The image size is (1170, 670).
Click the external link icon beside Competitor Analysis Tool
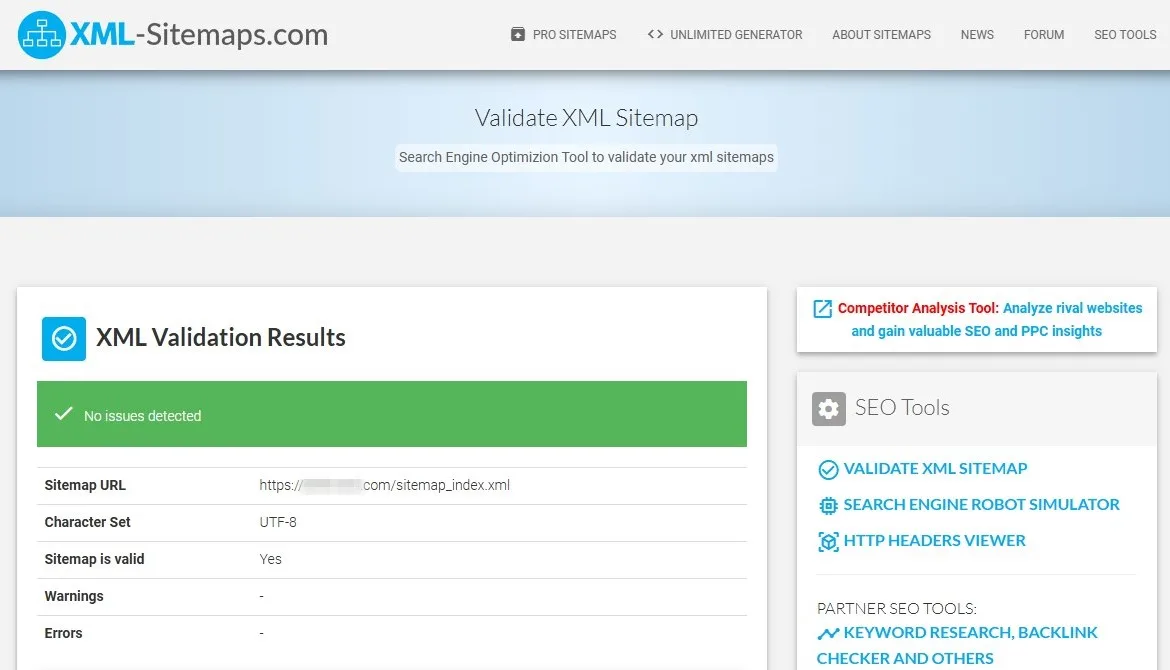pyautogui.click(x=822, y=309)
